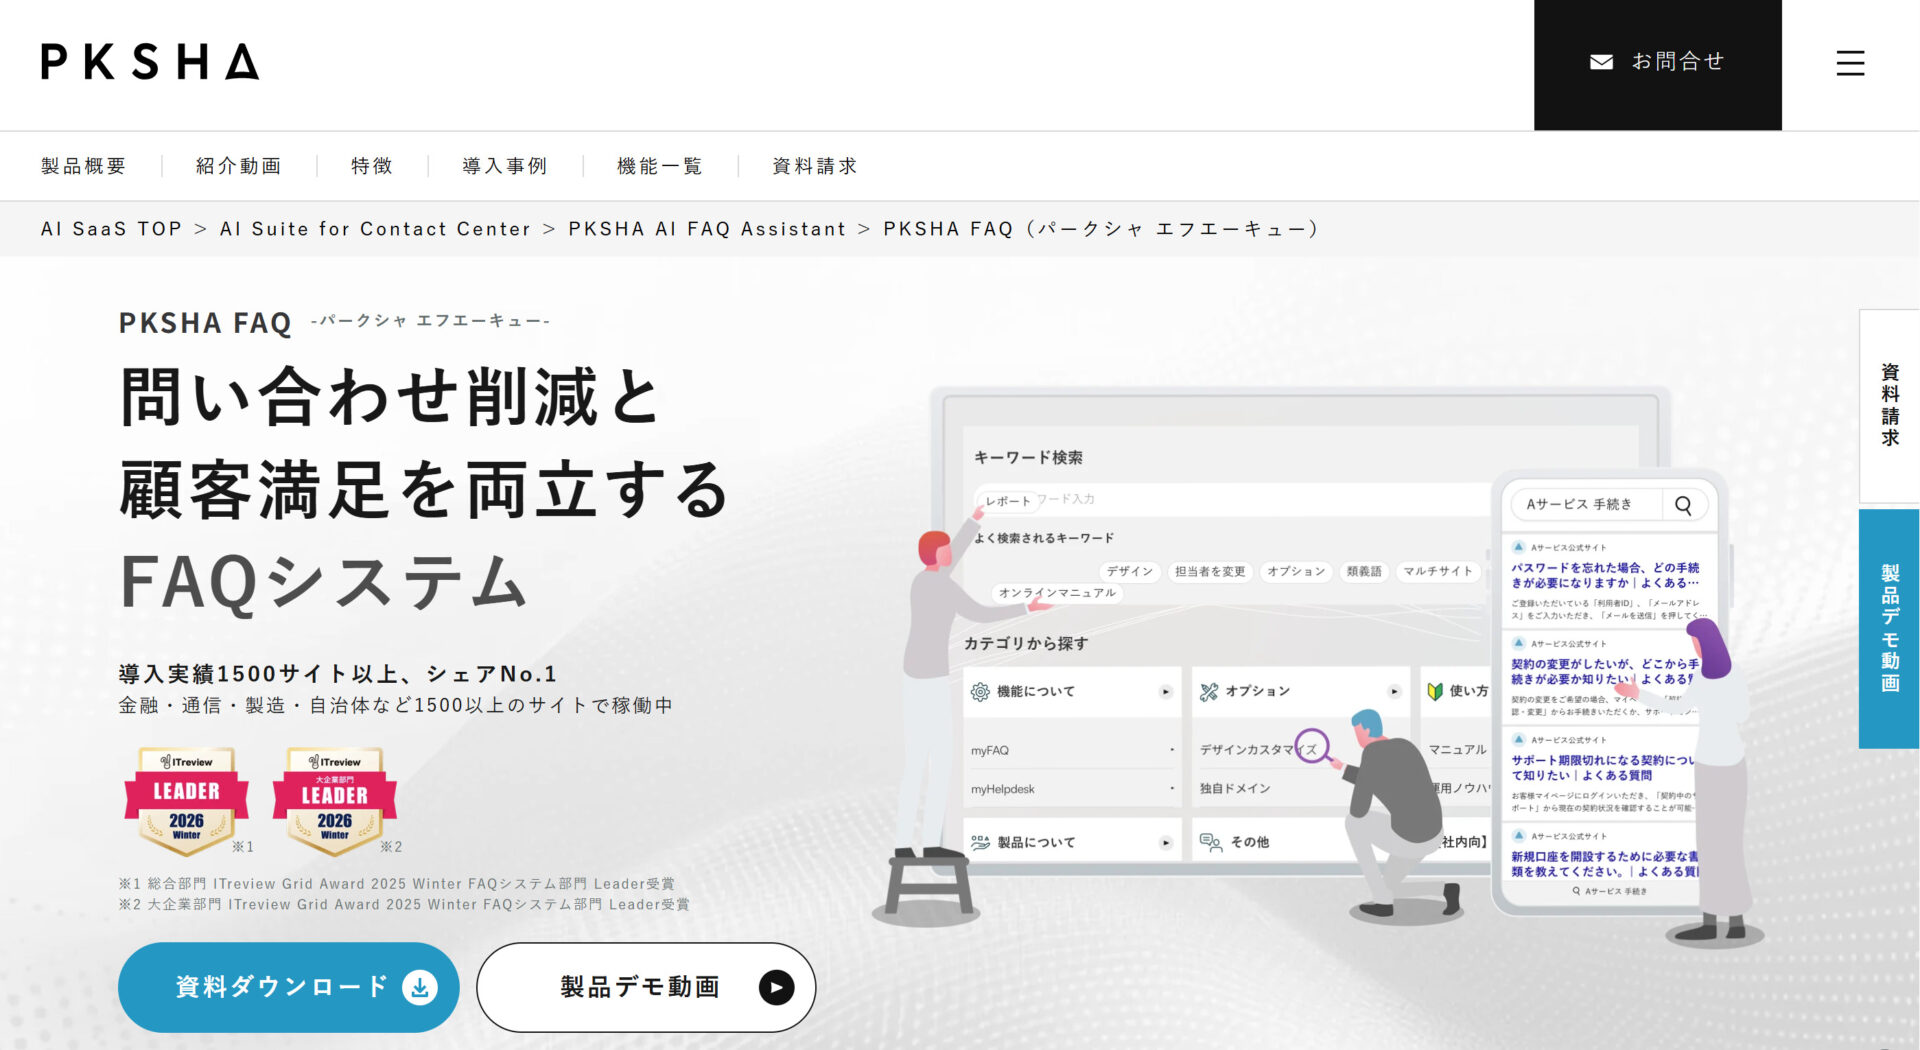The image size is (1920, 1050).
Task: Follow the AI SaaS TOP breadcrumb
Action: 111,229
